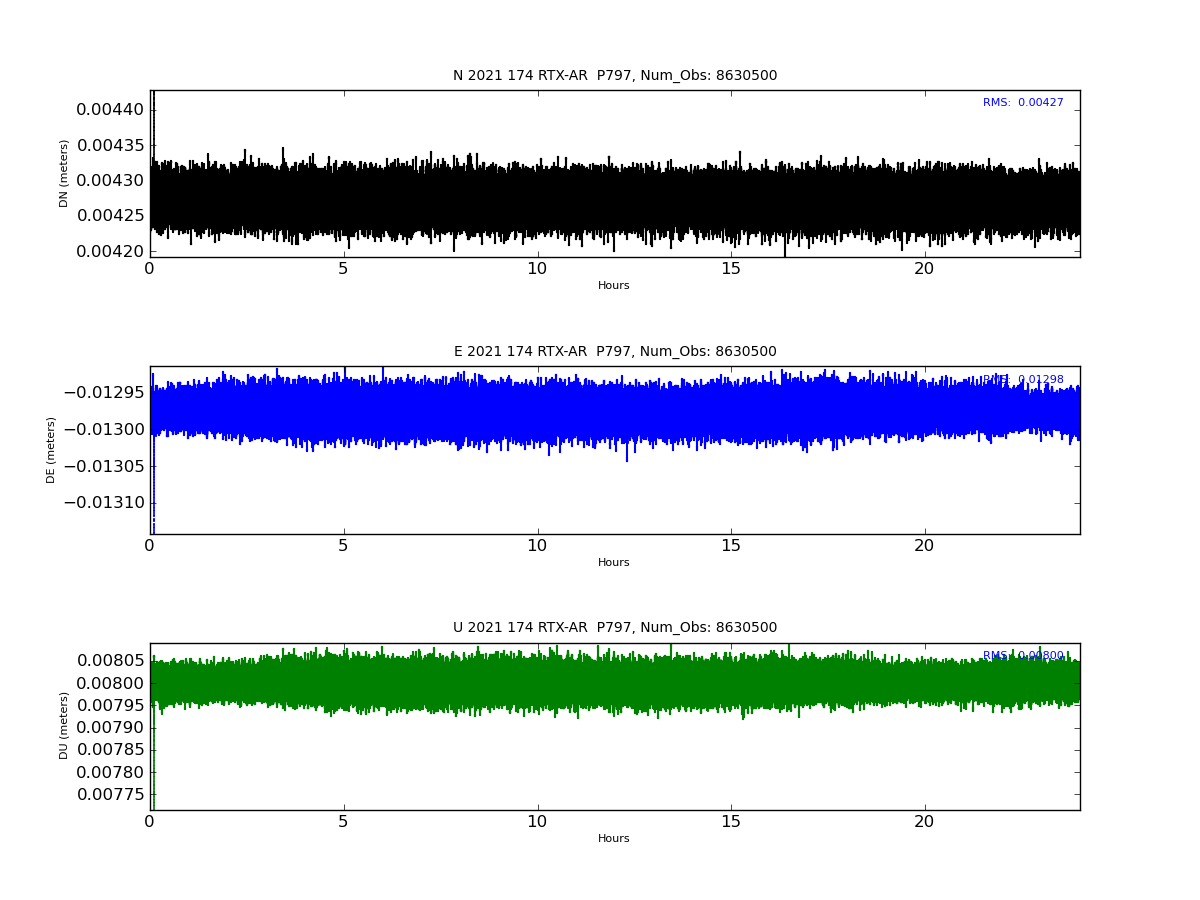
Task: Click the 0.00800 y-axis tick in Up plot
Action: (x=110, y=684)
